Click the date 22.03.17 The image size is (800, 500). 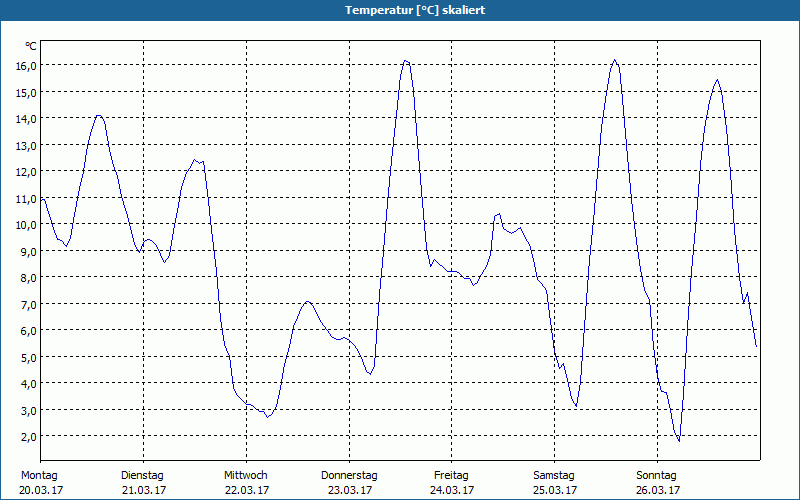point(247,490)
